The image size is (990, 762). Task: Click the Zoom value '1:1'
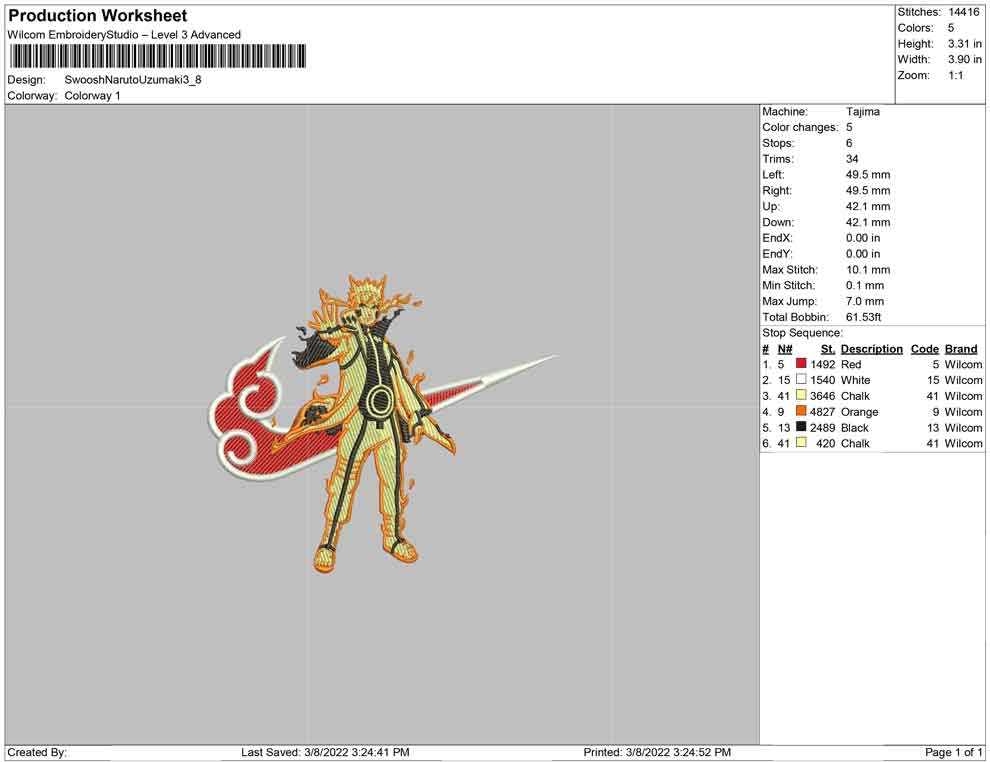click(955, 75)
